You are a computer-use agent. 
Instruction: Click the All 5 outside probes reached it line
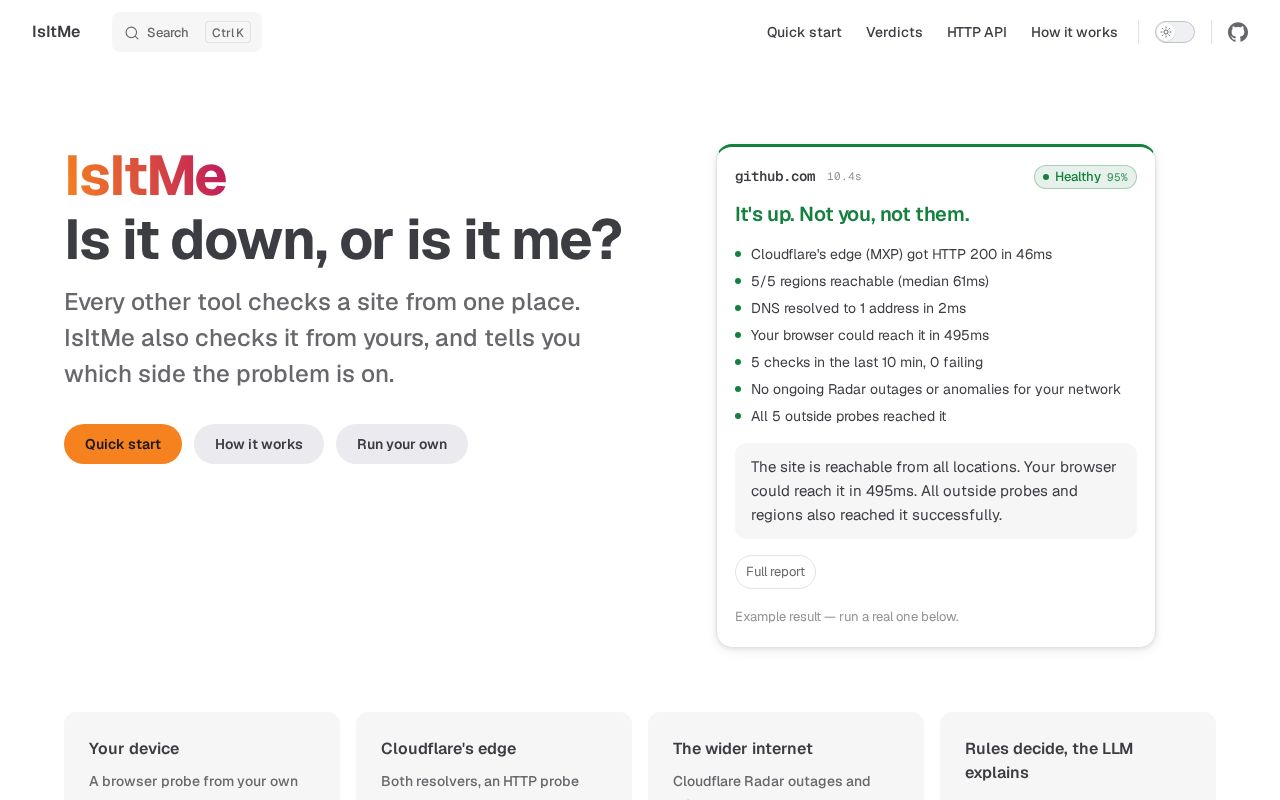848,416
